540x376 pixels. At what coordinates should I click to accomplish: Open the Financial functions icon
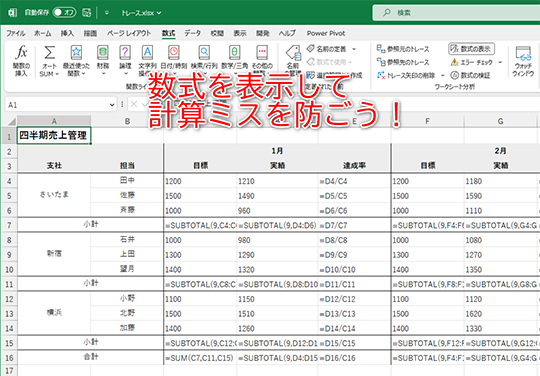click(x=103, y=53)
